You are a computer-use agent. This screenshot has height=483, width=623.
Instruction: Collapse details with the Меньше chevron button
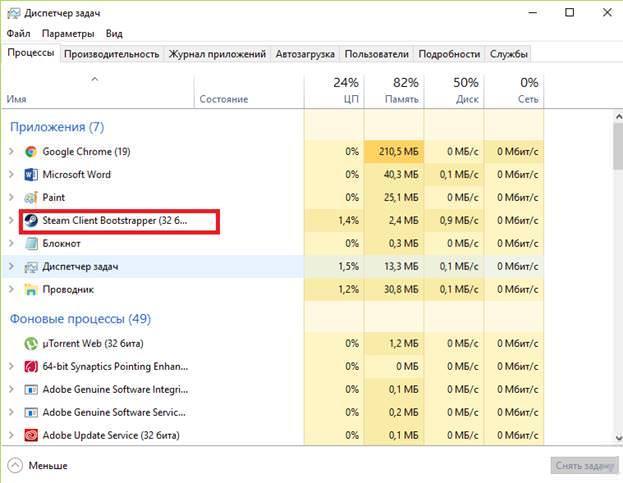point(15,466)
